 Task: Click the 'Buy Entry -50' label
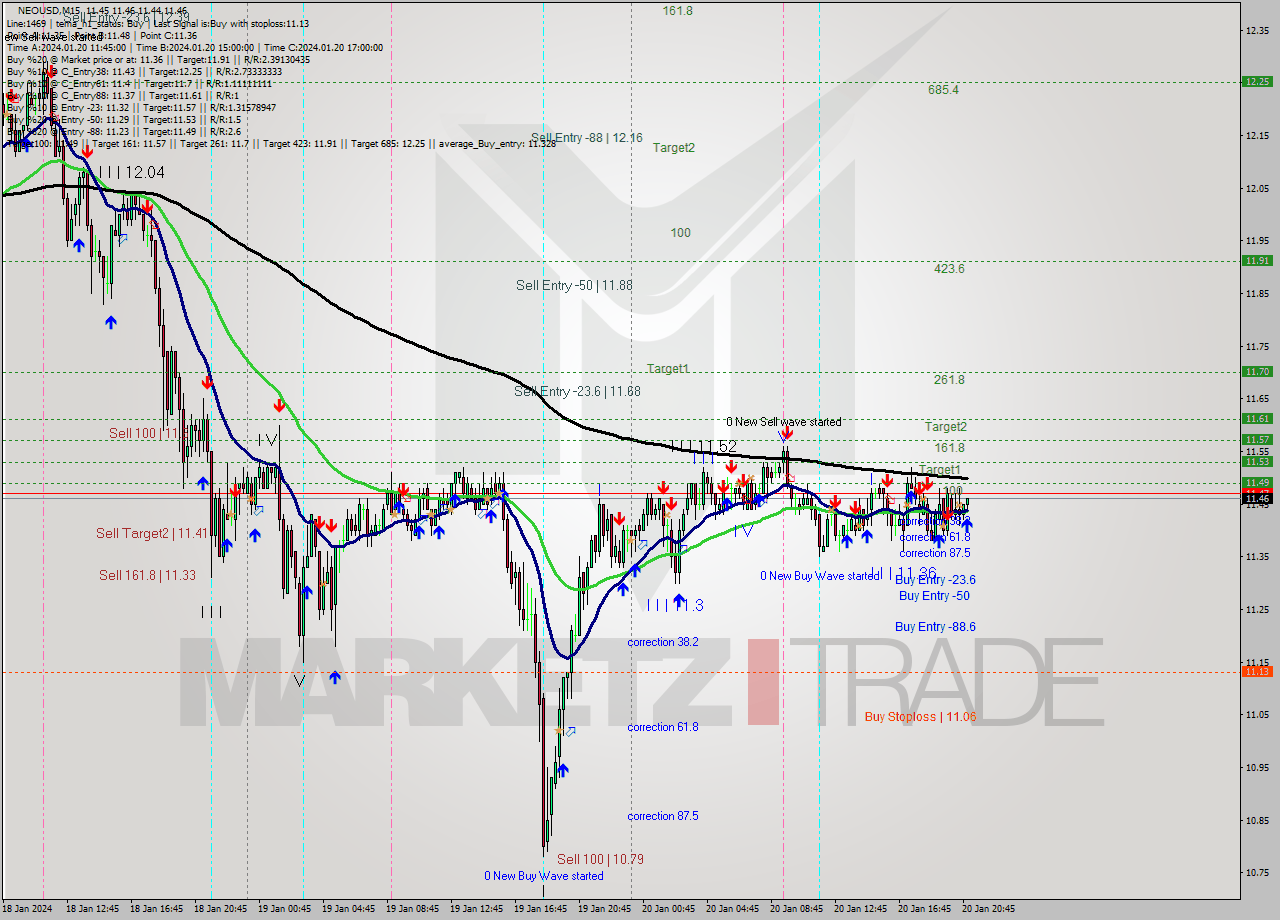tap(934, 596)
